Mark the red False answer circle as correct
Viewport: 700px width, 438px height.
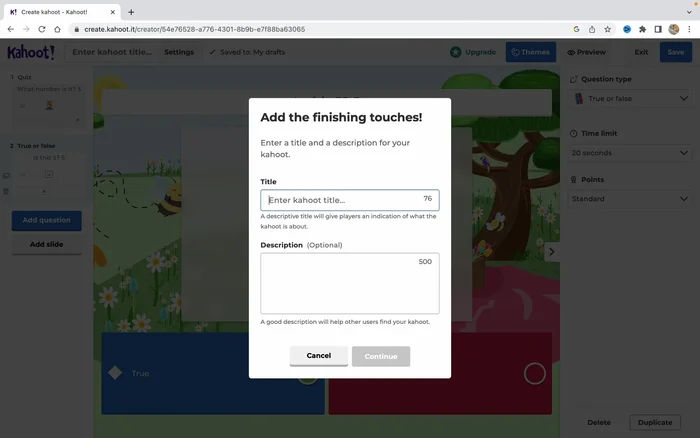pyautogui.click(x=534, y=373)
